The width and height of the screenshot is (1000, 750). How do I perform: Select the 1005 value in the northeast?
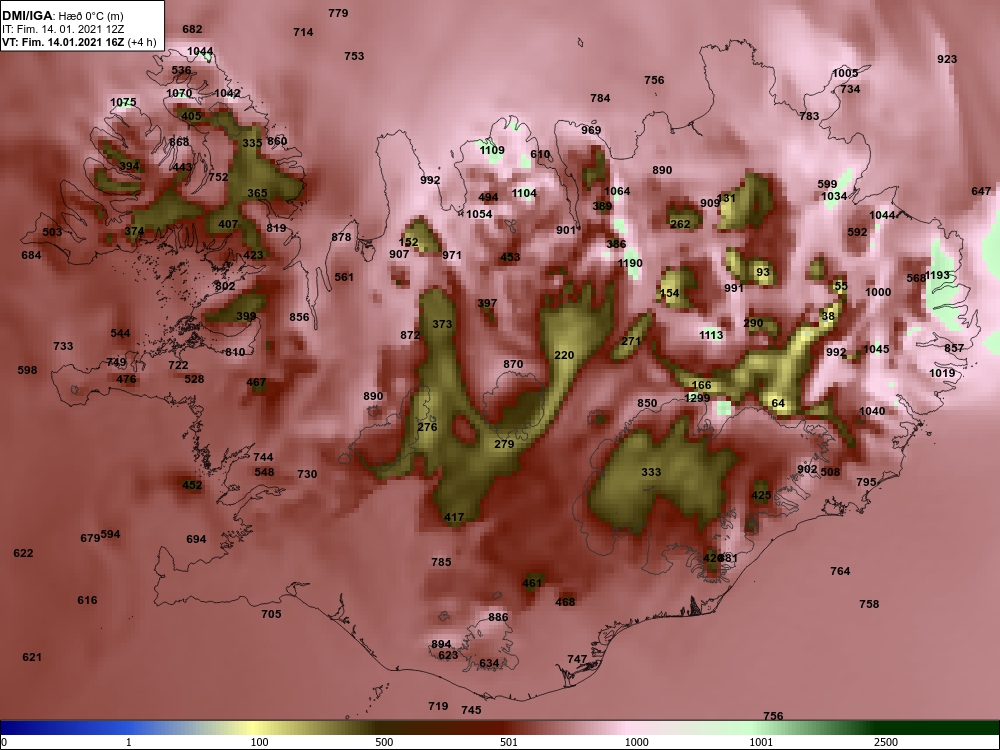pos(845,73)
